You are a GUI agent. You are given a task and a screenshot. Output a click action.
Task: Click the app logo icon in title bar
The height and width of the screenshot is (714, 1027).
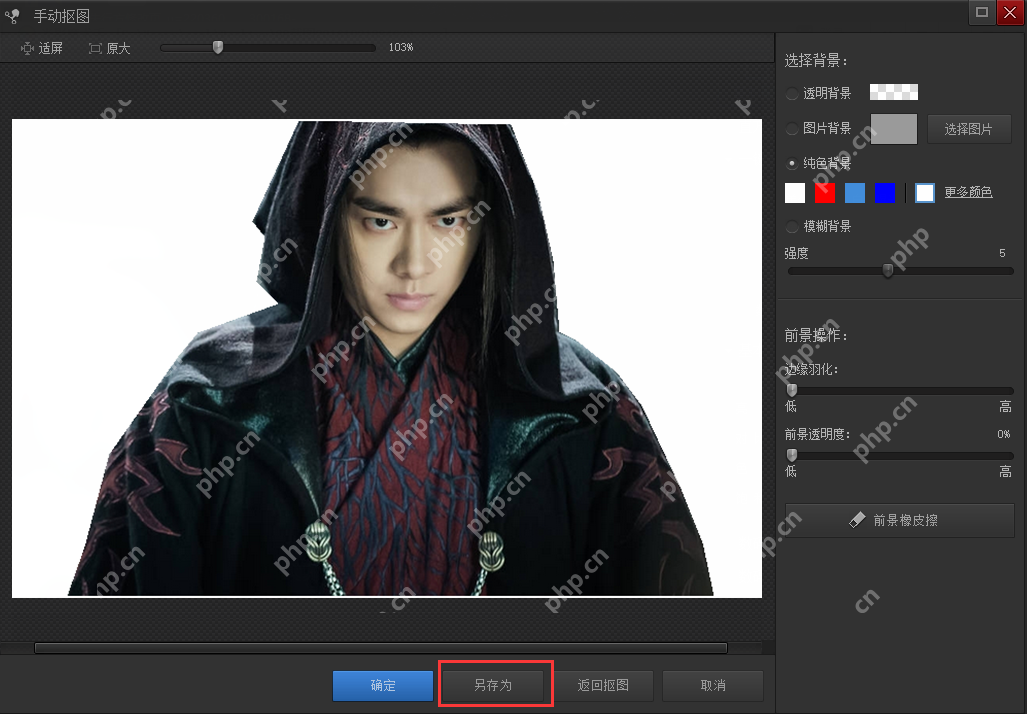[13, 14]
